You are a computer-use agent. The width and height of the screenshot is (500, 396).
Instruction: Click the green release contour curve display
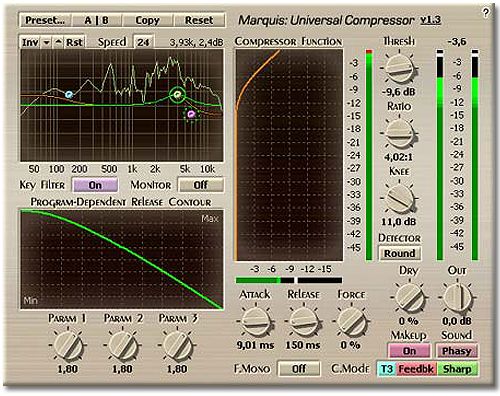click(x=122, y=259)
